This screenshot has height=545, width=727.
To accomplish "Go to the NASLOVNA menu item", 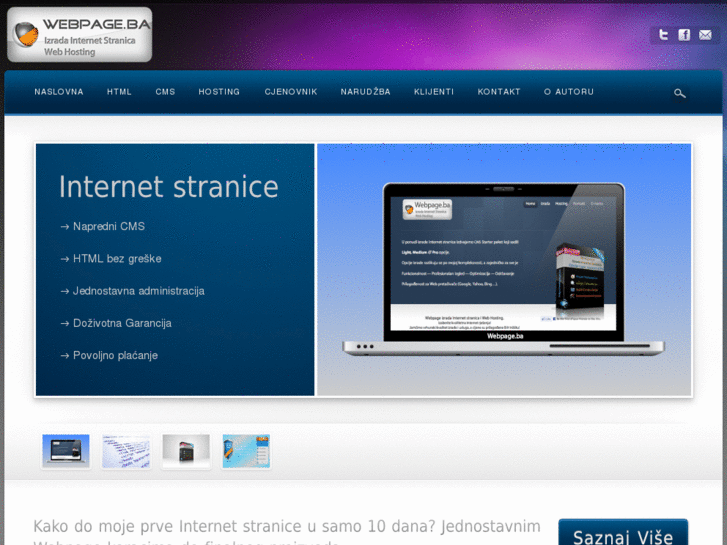I will 59,92.
